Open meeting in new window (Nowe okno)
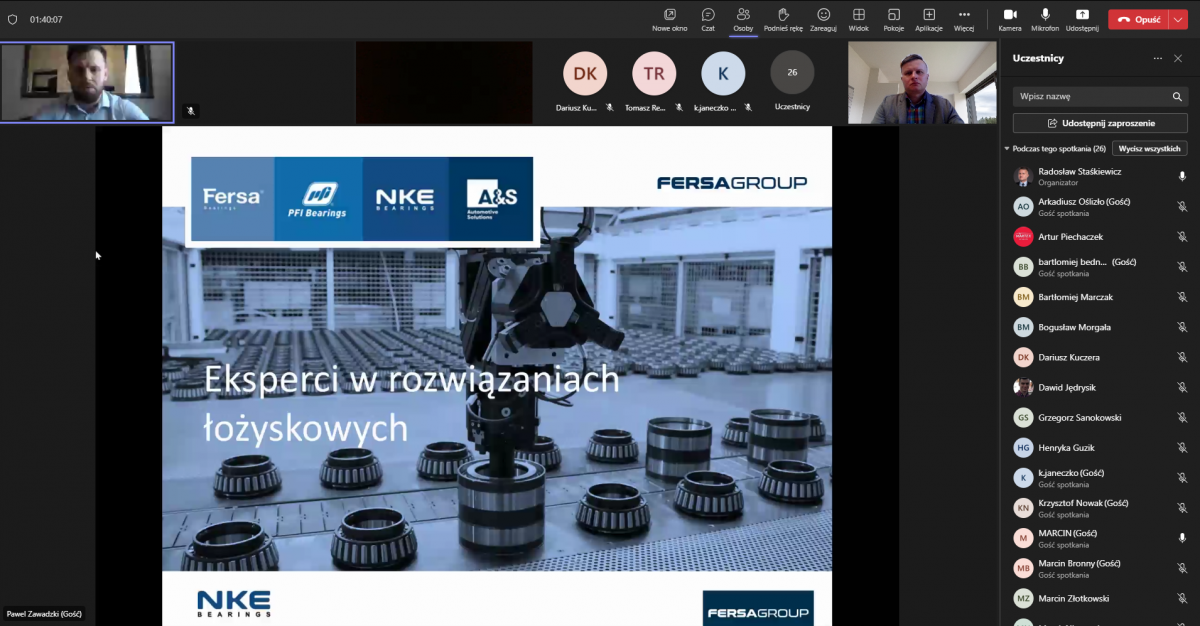 click(669, 19)
